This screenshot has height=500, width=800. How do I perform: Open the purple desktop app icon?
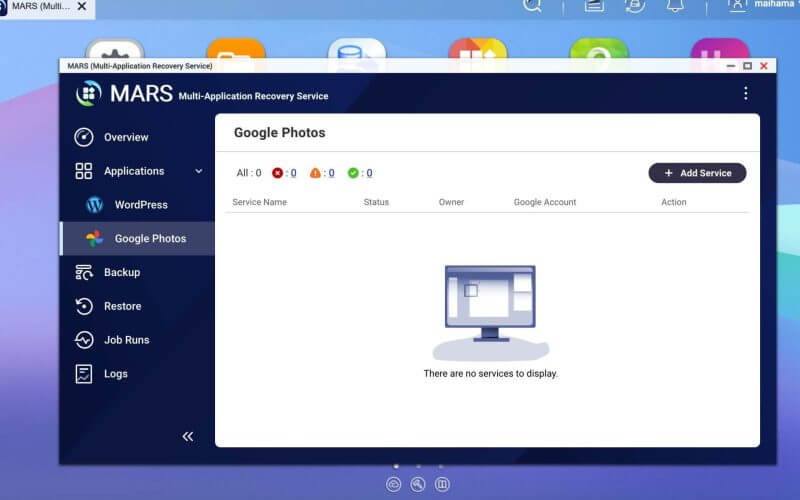tap(720, 48)
